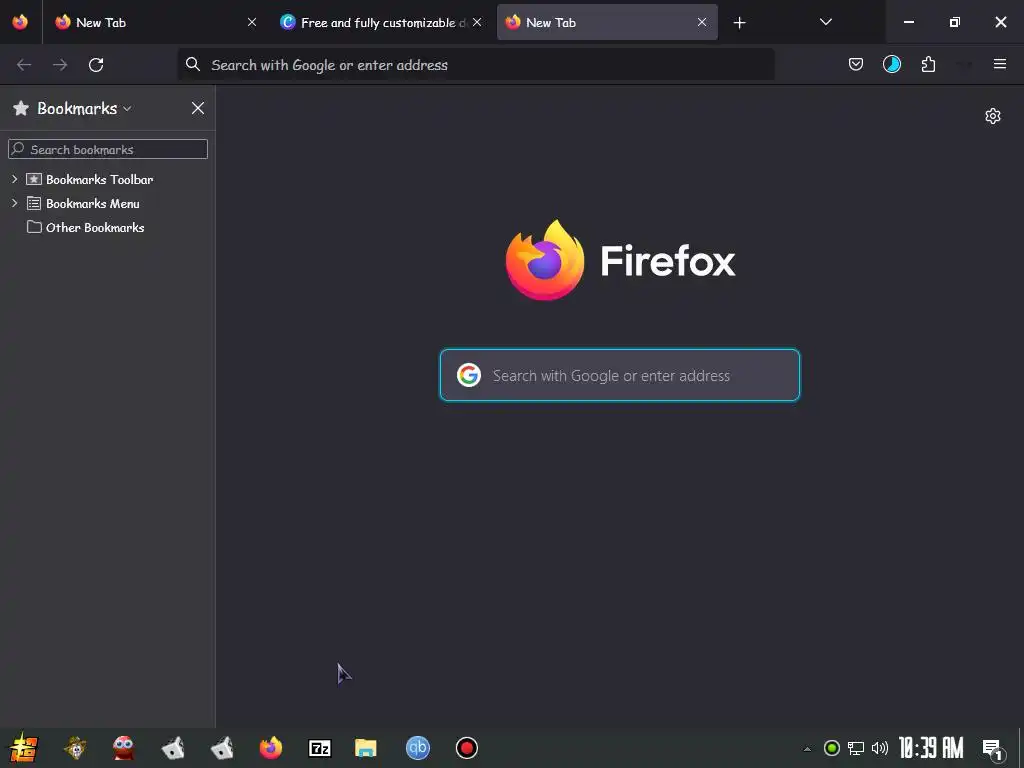Save page to Pocket

tap(856, 64)
